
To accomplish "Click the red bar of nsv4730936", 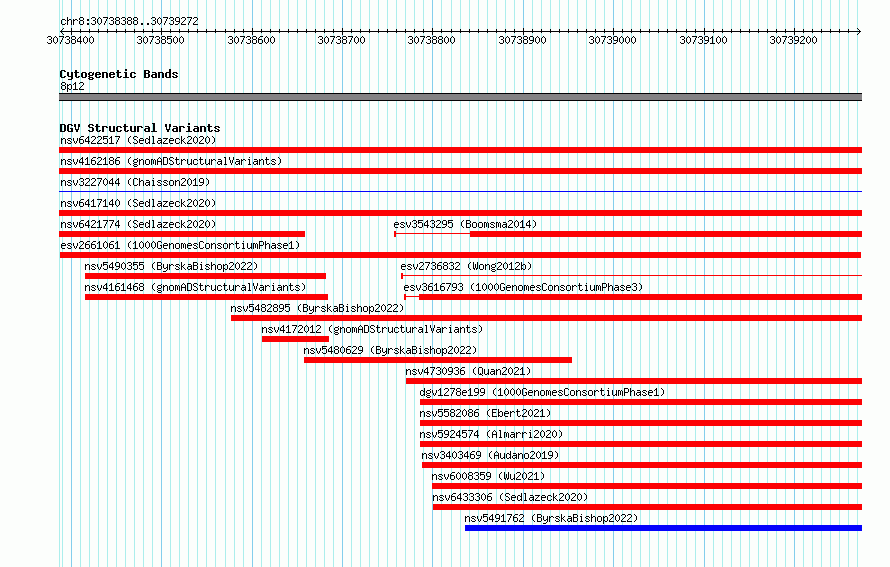I will (633, 381).
